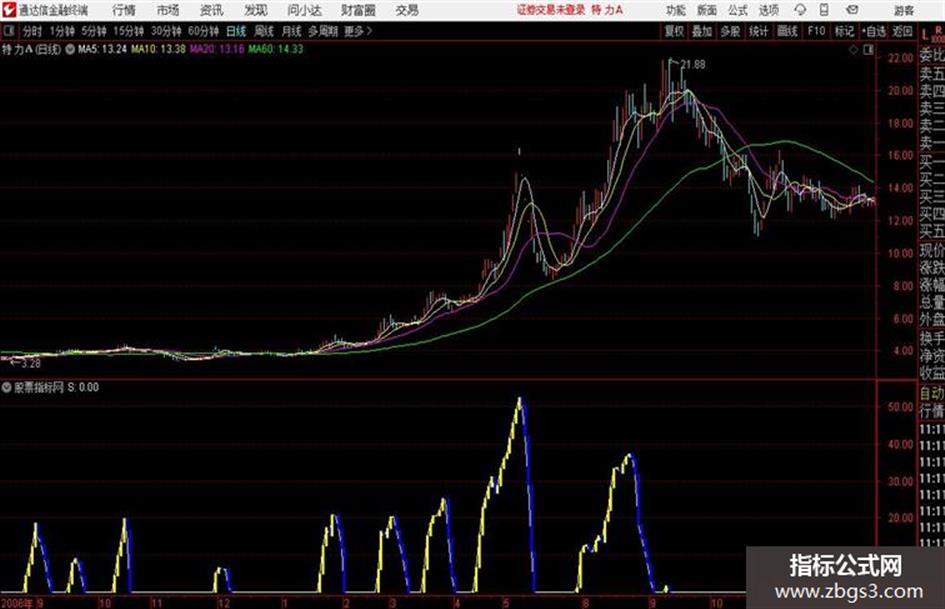Open the 市场 menu
The width and height of the screenshot is (945, 609).
coord(168,10)
